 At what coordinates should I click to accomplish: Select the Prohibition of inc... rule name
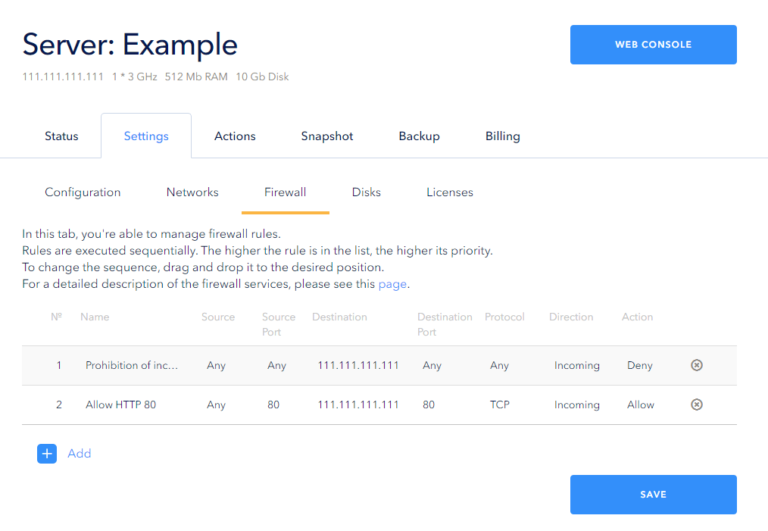(x=132, y=366)
